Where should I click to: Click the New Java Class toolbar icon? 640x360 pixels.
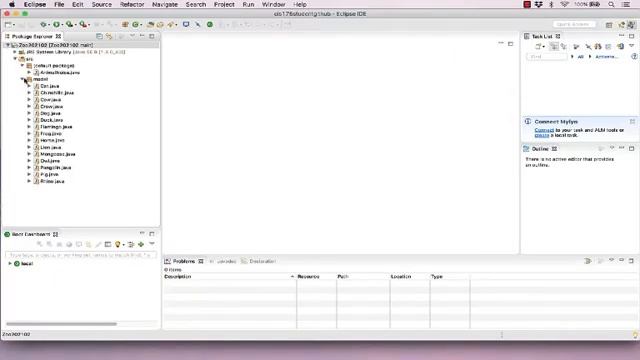click(136, 24)
